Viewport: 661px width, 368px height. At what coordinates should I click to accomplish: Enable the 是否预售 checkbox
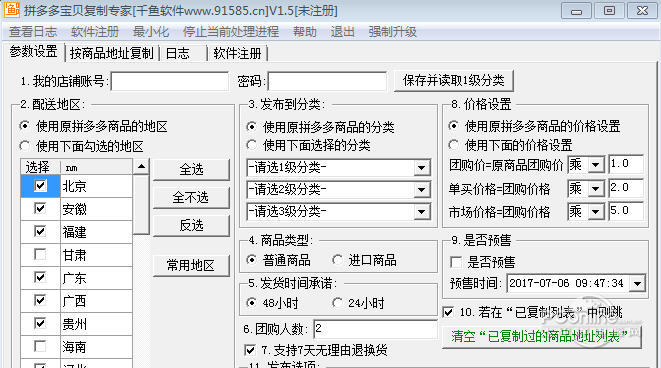[456, 262]
